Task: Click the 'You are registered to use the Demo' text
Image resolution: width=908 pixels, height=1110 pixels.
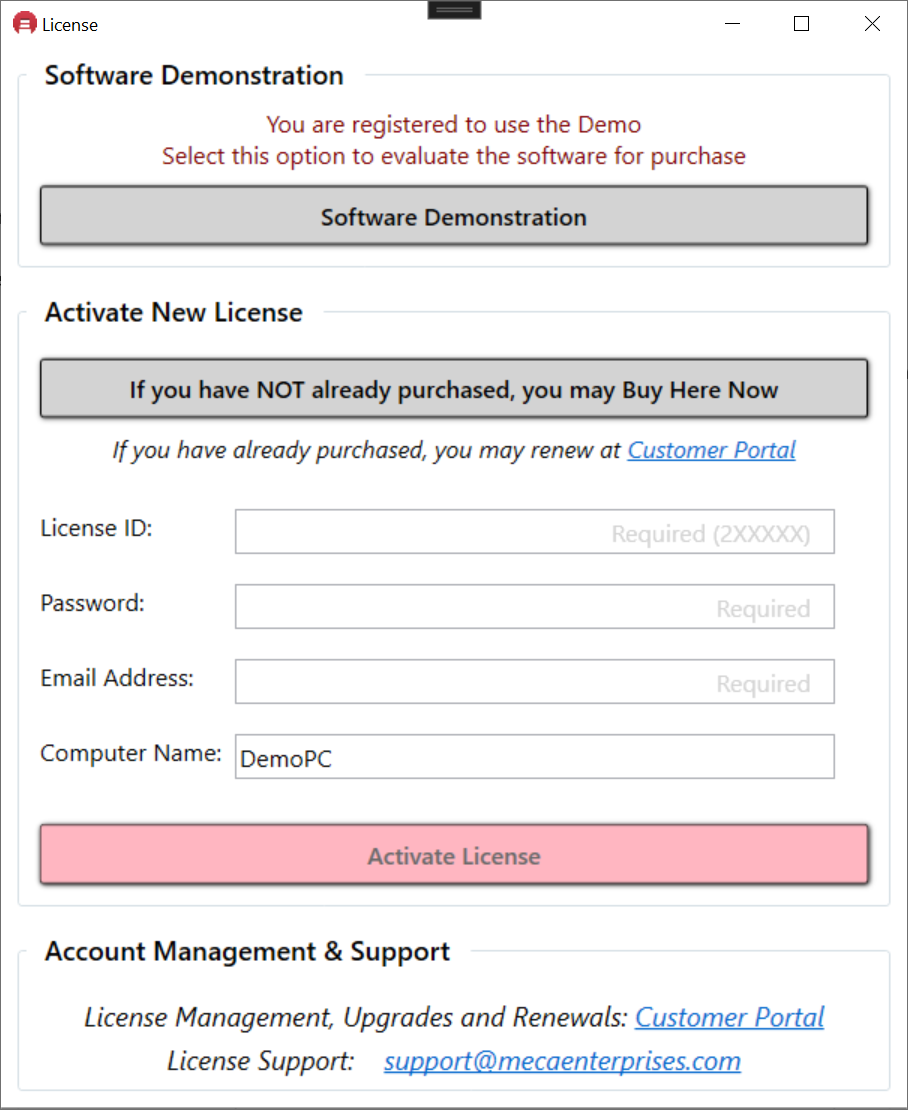Action: tap(454, 125)
